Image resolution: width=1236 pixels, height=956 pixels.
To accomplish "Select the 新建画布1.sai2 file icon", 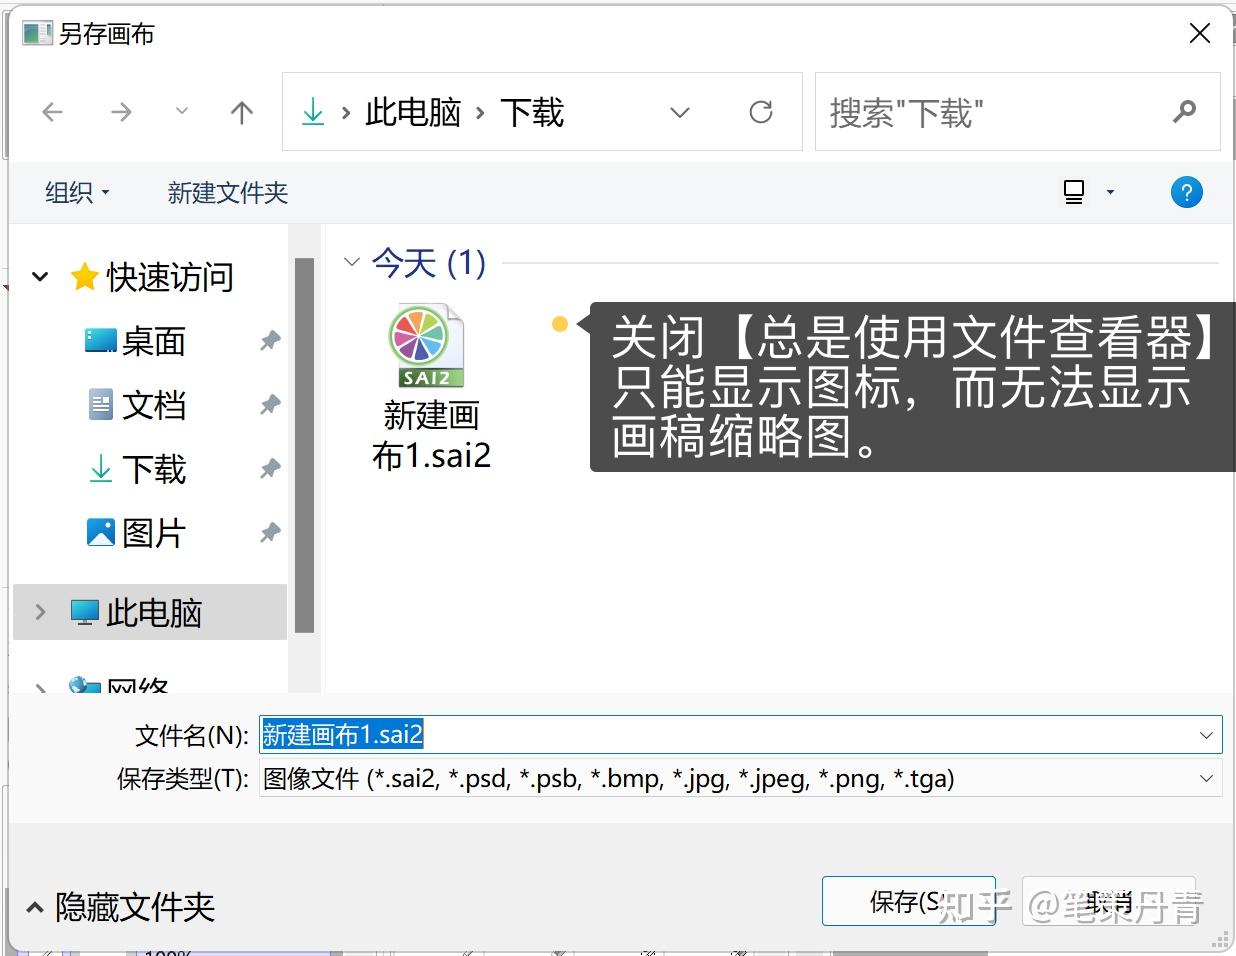I will click(428, 345).
